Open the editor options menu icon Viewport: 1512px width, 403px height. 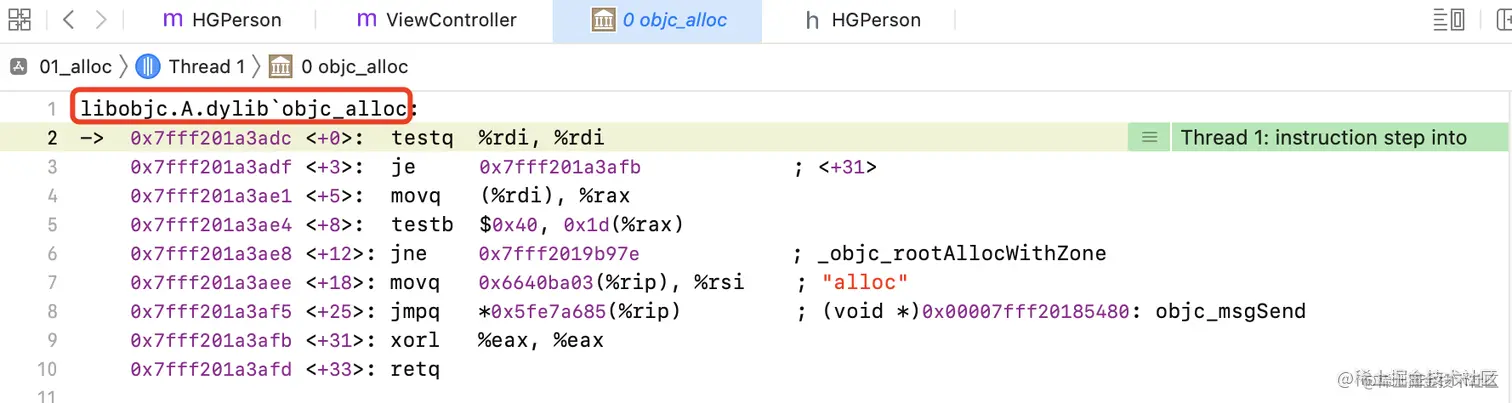tap(1448, 19)
